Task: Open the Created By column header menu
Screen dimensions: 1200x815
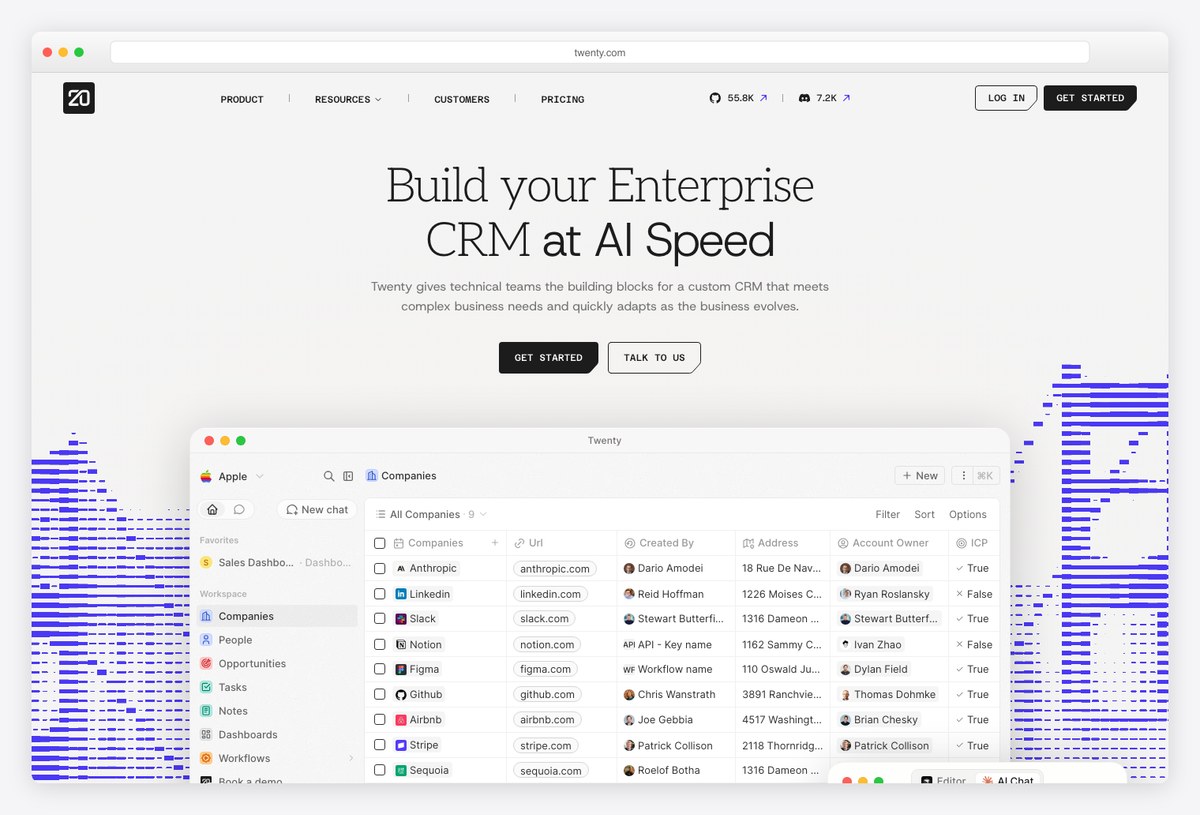Action: coord(676,543)
